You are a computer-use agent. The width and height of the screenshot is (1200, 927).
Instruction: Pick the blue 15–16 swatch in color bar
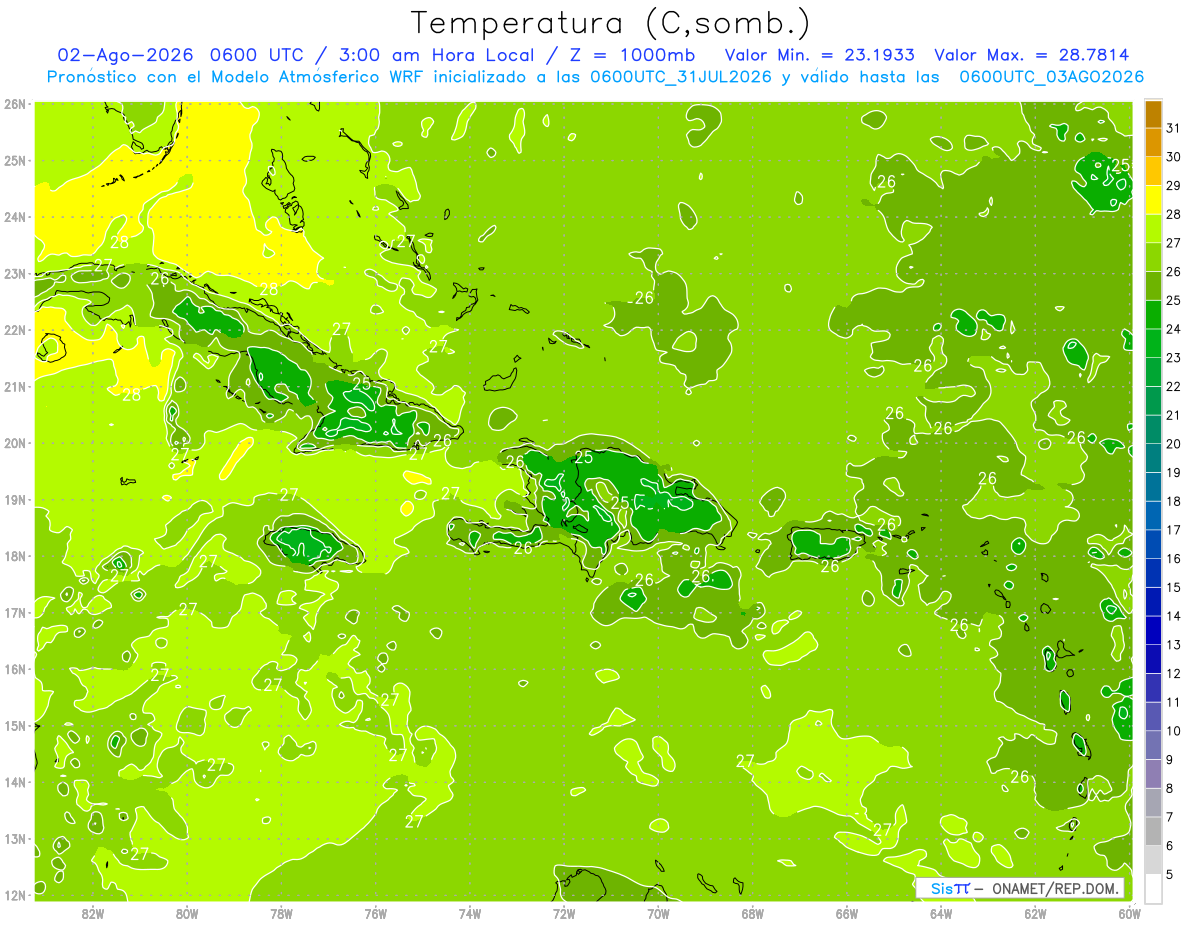(x=1153, y=574)
